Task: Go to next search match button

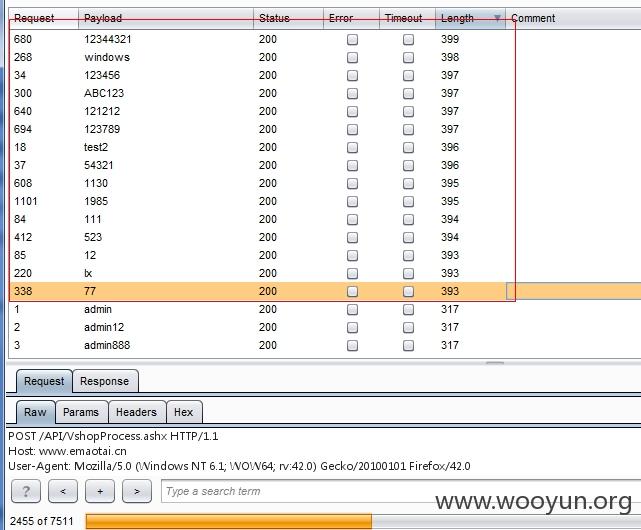Action: pyautogui.click(x=137, y=491)
